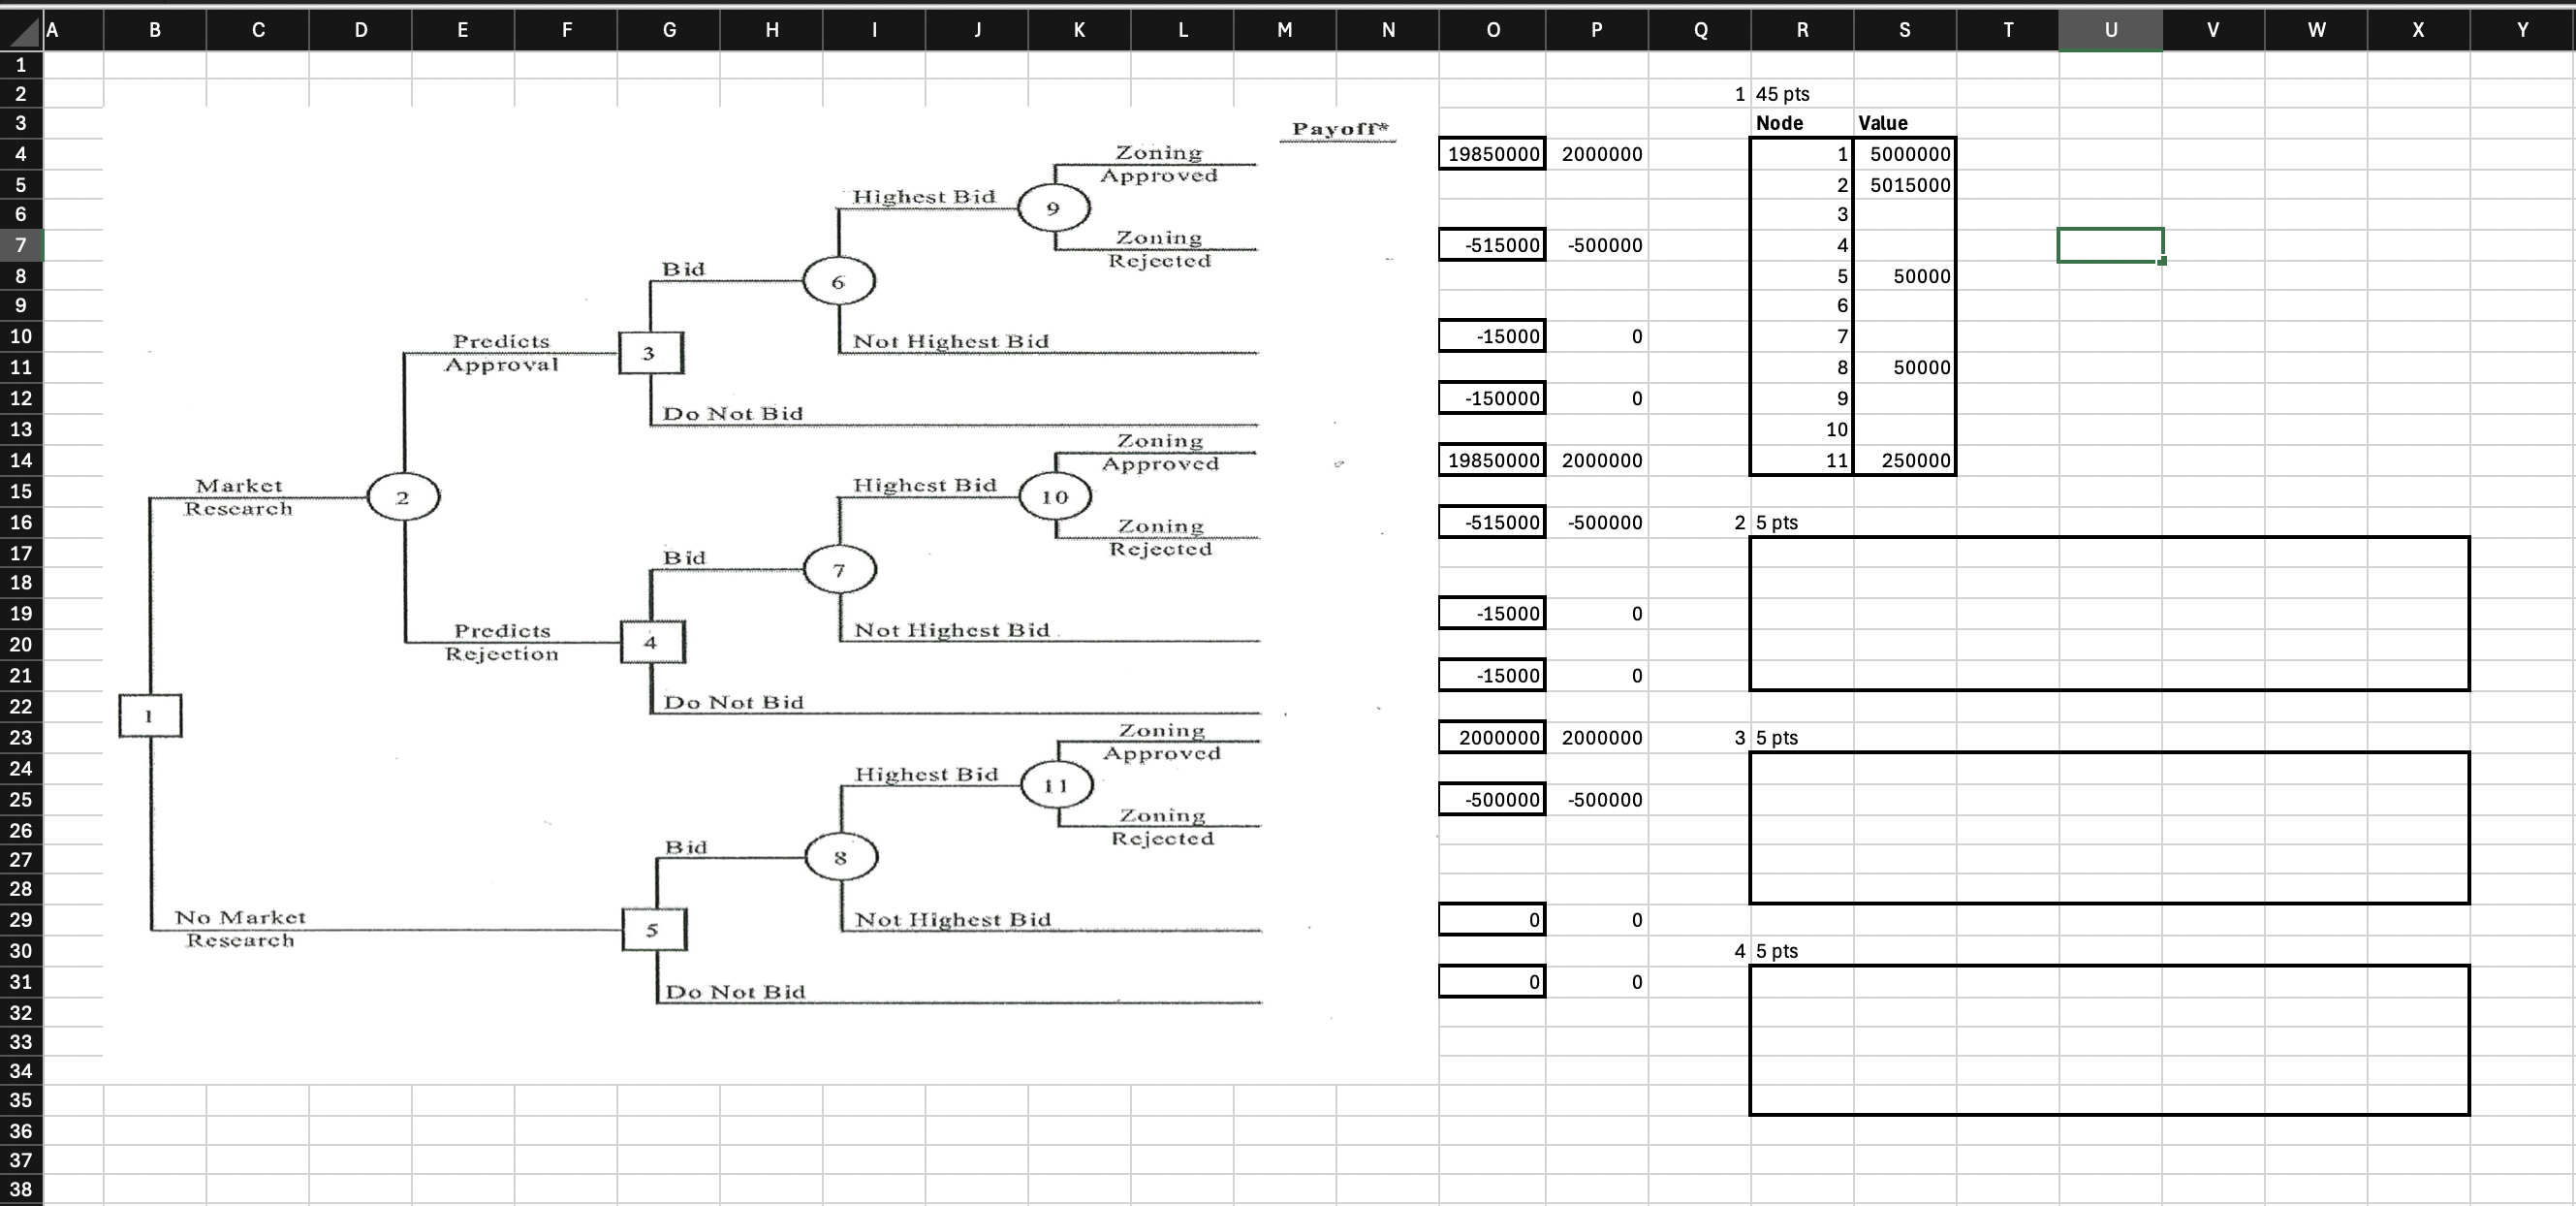Viewport: 2576px width, 1206px height.
Task: Click the cell containing -515000 in row 7
Action: [1491, 245]
